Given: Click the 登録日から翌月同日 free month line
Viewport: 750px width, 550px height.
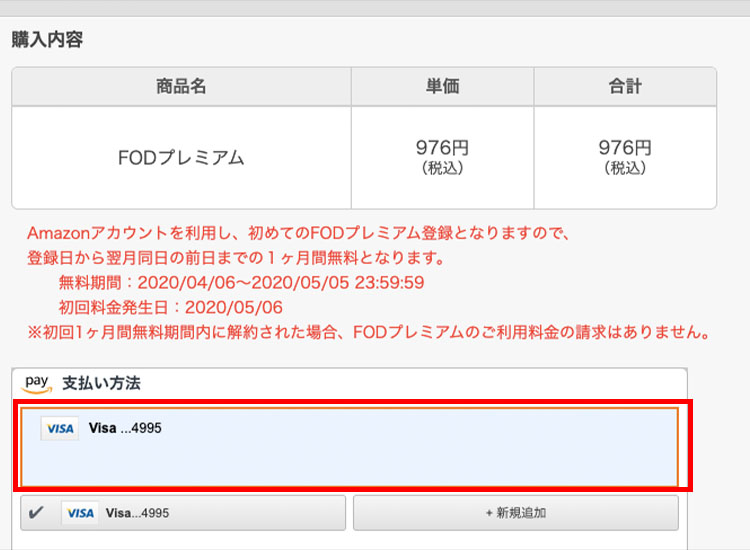Looking at the screenshot, I should coord(236,258).
